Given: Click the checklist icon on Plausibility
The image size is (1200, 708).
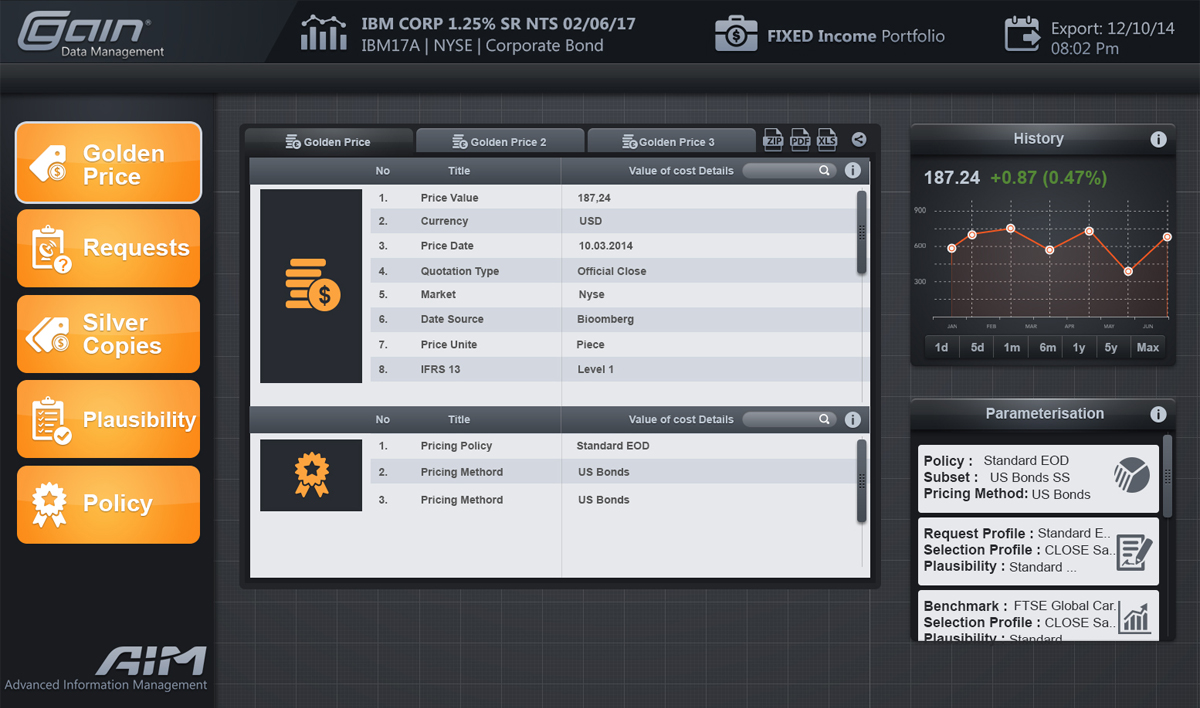Looking at the screenshot, I should click(x=50, y=420).
